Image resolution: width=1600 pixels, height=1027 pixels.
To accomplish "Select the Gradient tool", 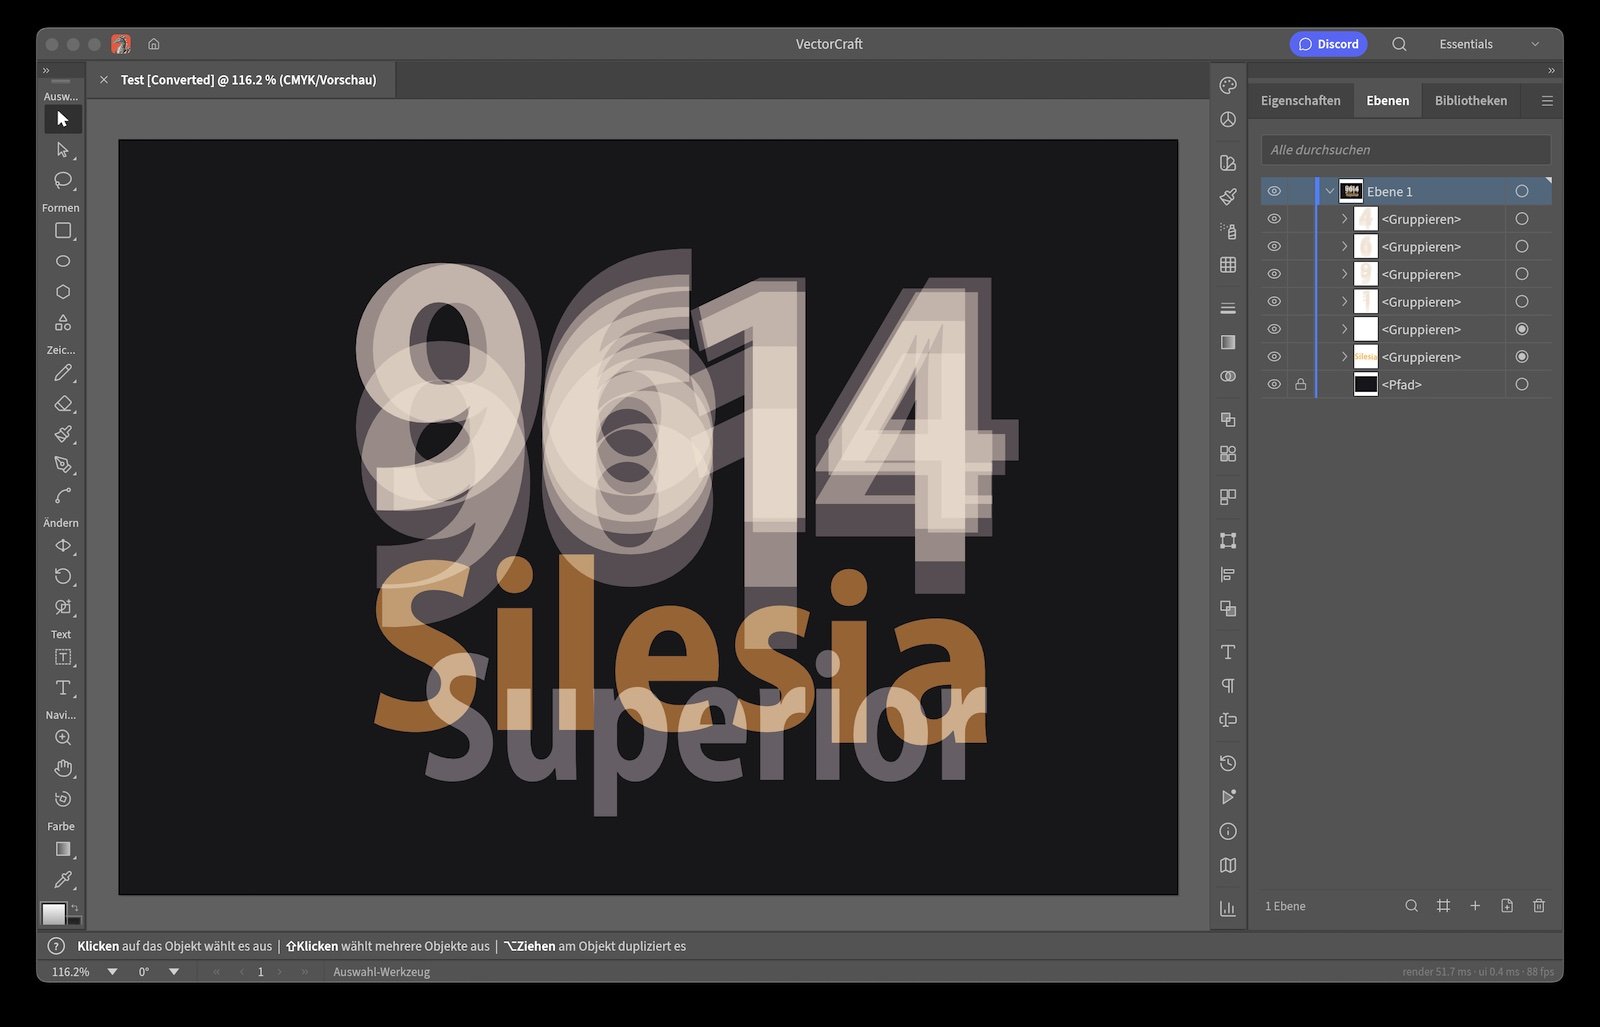I will (63, 849).
